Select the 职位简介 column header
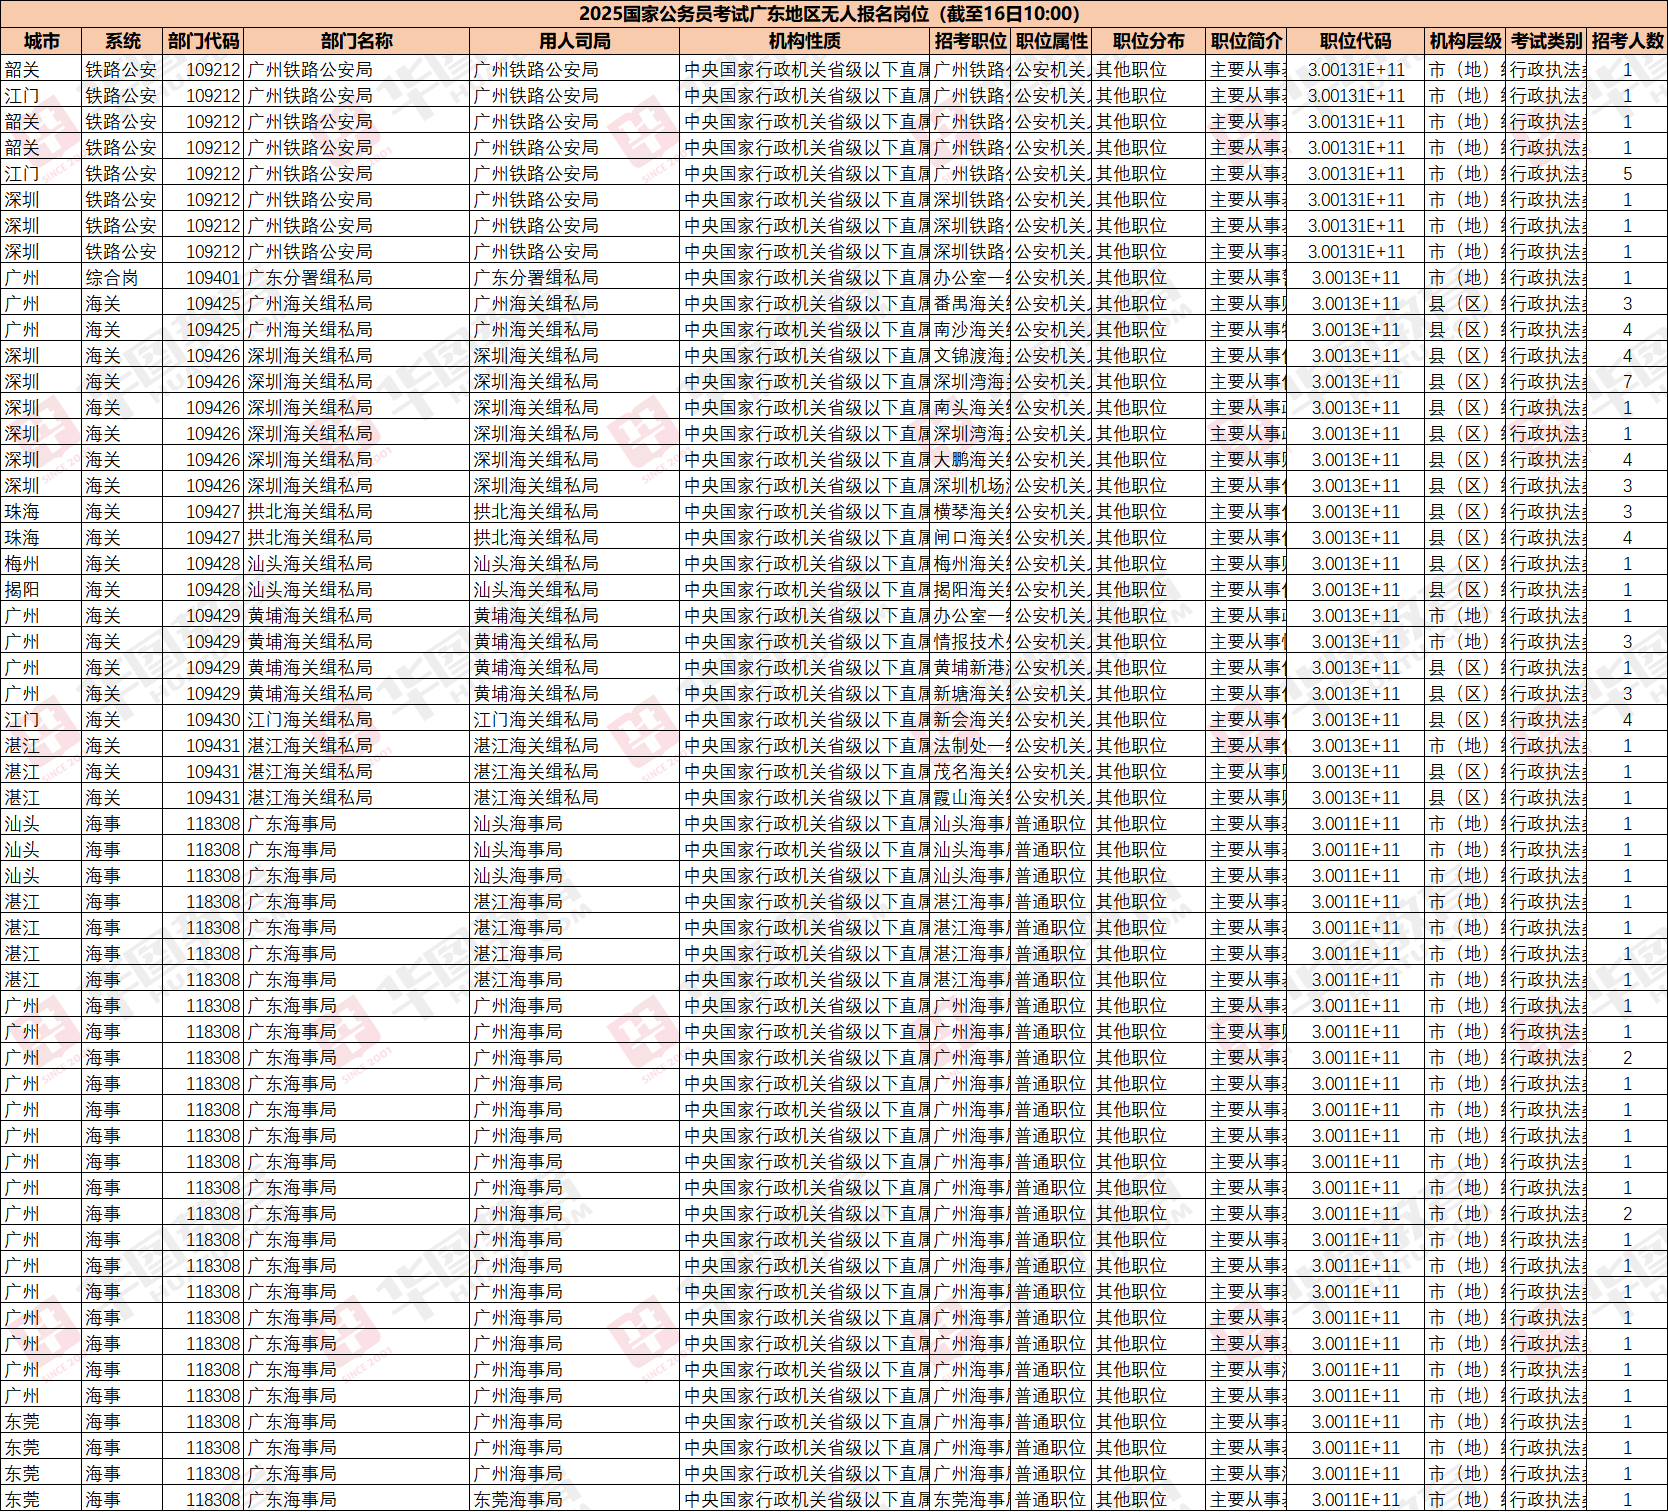The width and height of the screenshot is (1668, 1512). pyautogui.click(x=1246, y=41)
